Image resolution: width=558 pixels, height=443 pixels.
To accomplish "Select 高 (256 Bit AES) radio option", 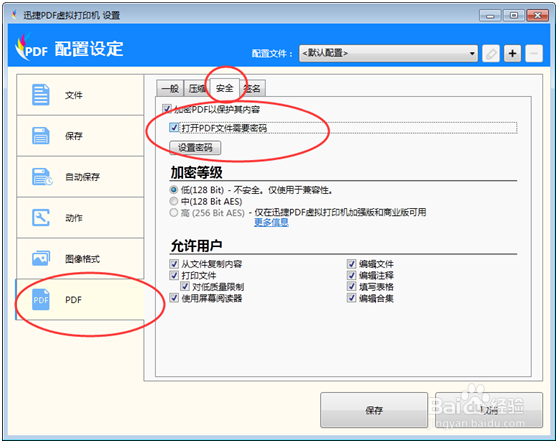I will pos(173,212).
